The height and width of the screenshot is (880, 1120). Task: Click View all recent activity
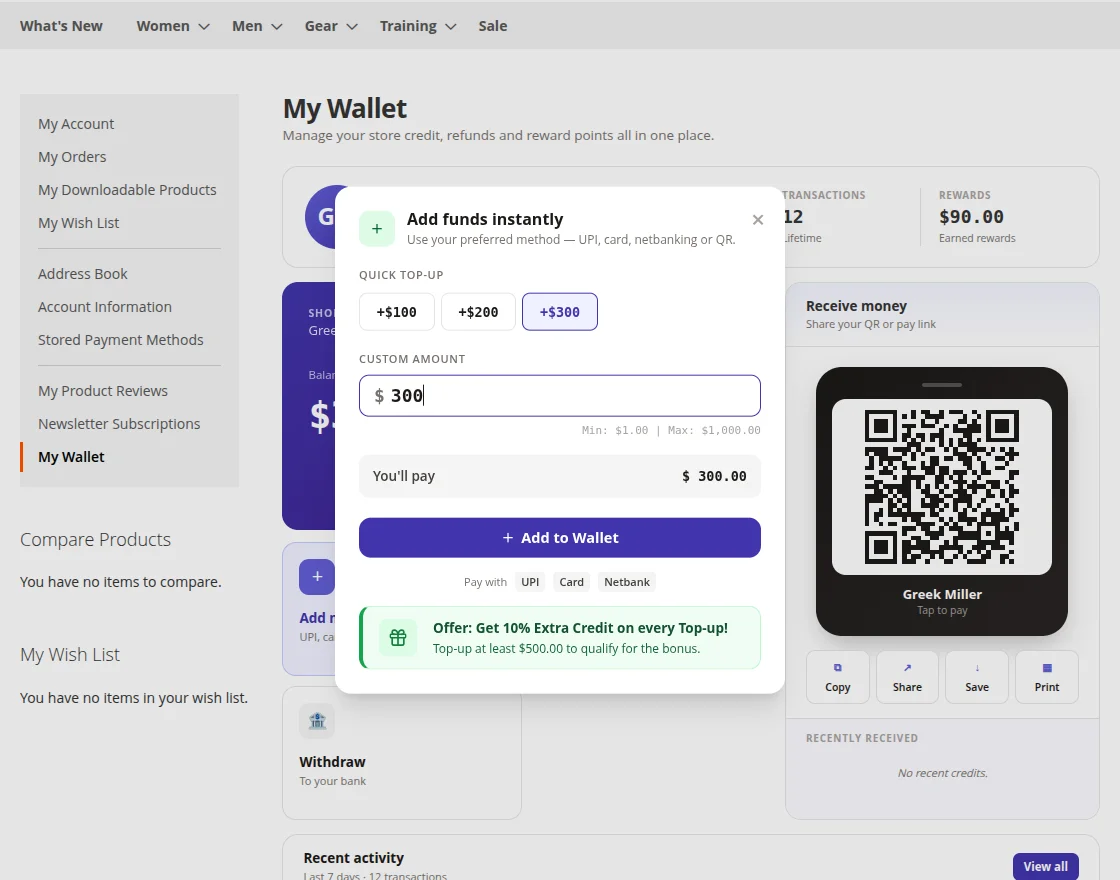tap(1046, 866)
